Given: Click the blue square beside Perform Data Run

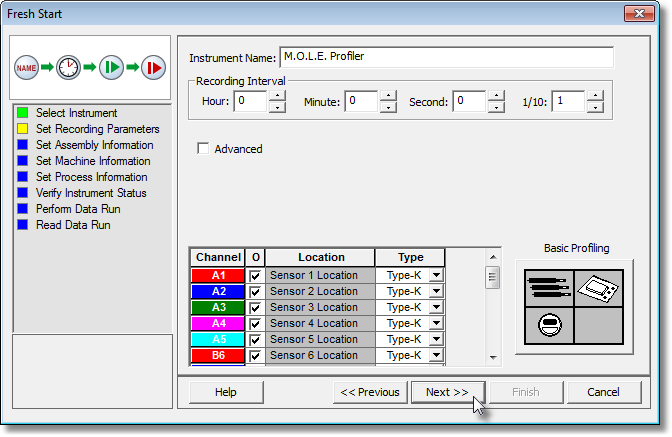Looking at the screenshot, I should coord(23,209).
